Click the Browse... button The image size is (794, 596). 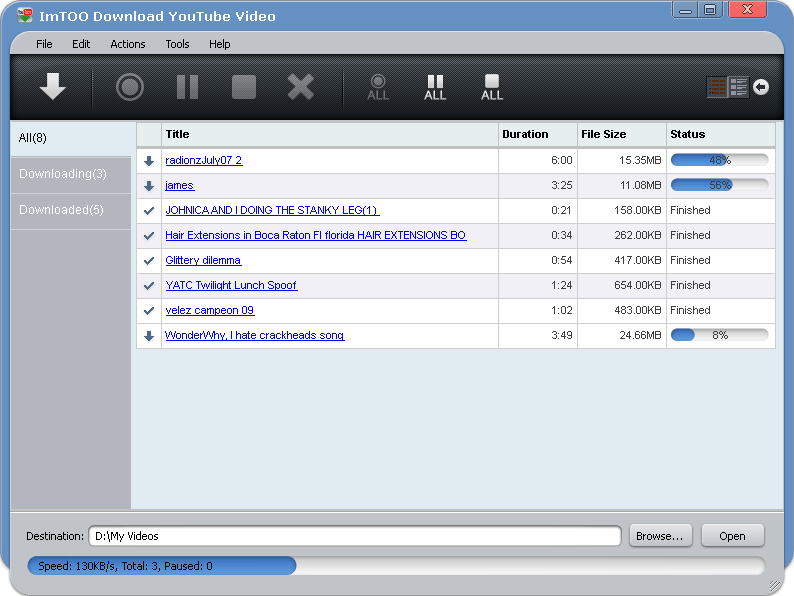[660, 536]
